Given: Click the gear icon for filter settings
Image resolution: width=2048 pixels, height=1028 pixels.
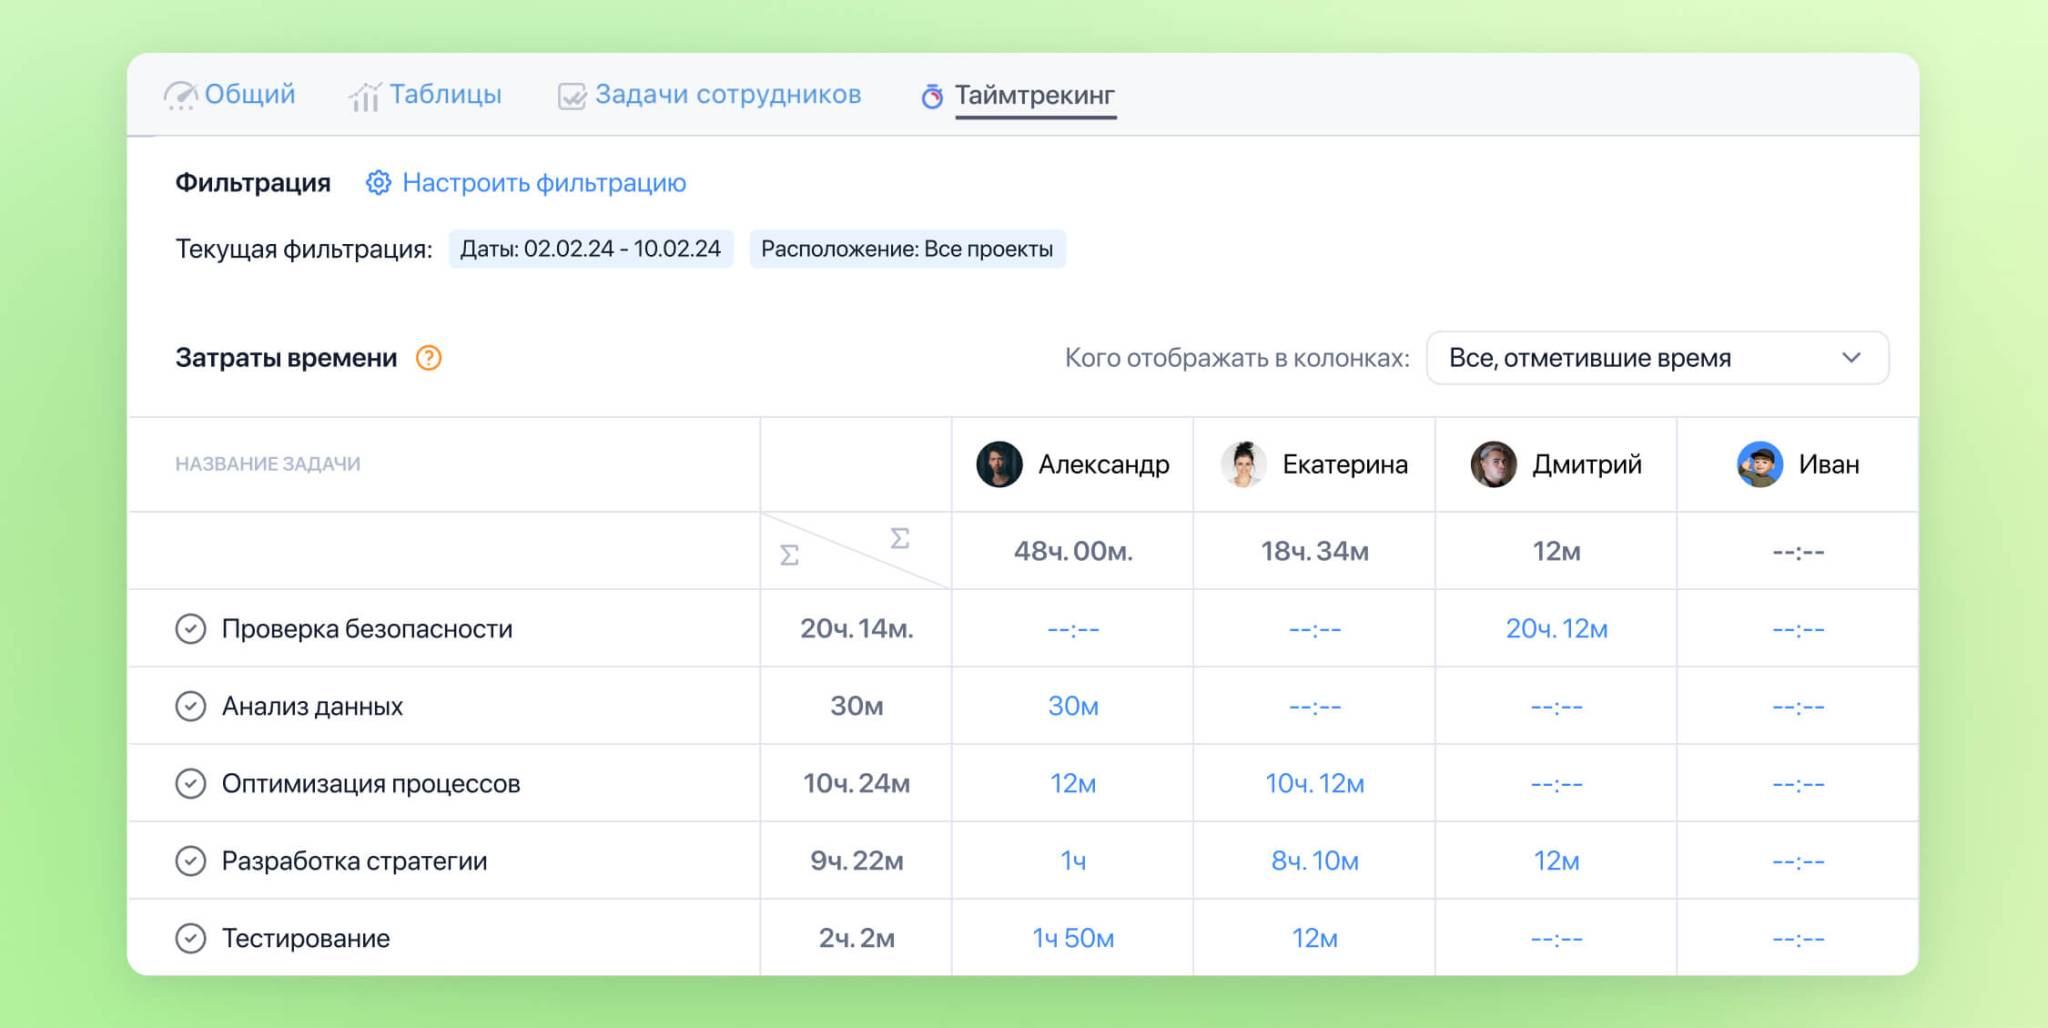Looking at the screenshot, I should pos(378,183).
